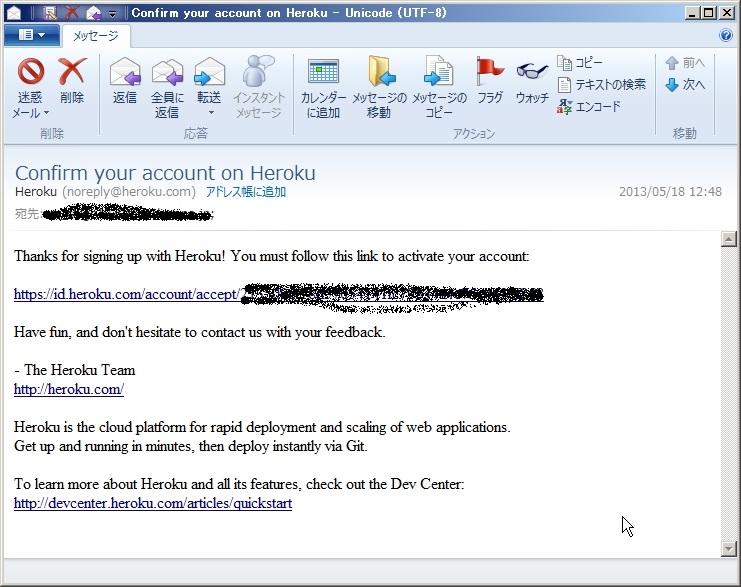Click the Copy (コピー) command
This screenshot has height=587, width=741.
pos(580,62)
